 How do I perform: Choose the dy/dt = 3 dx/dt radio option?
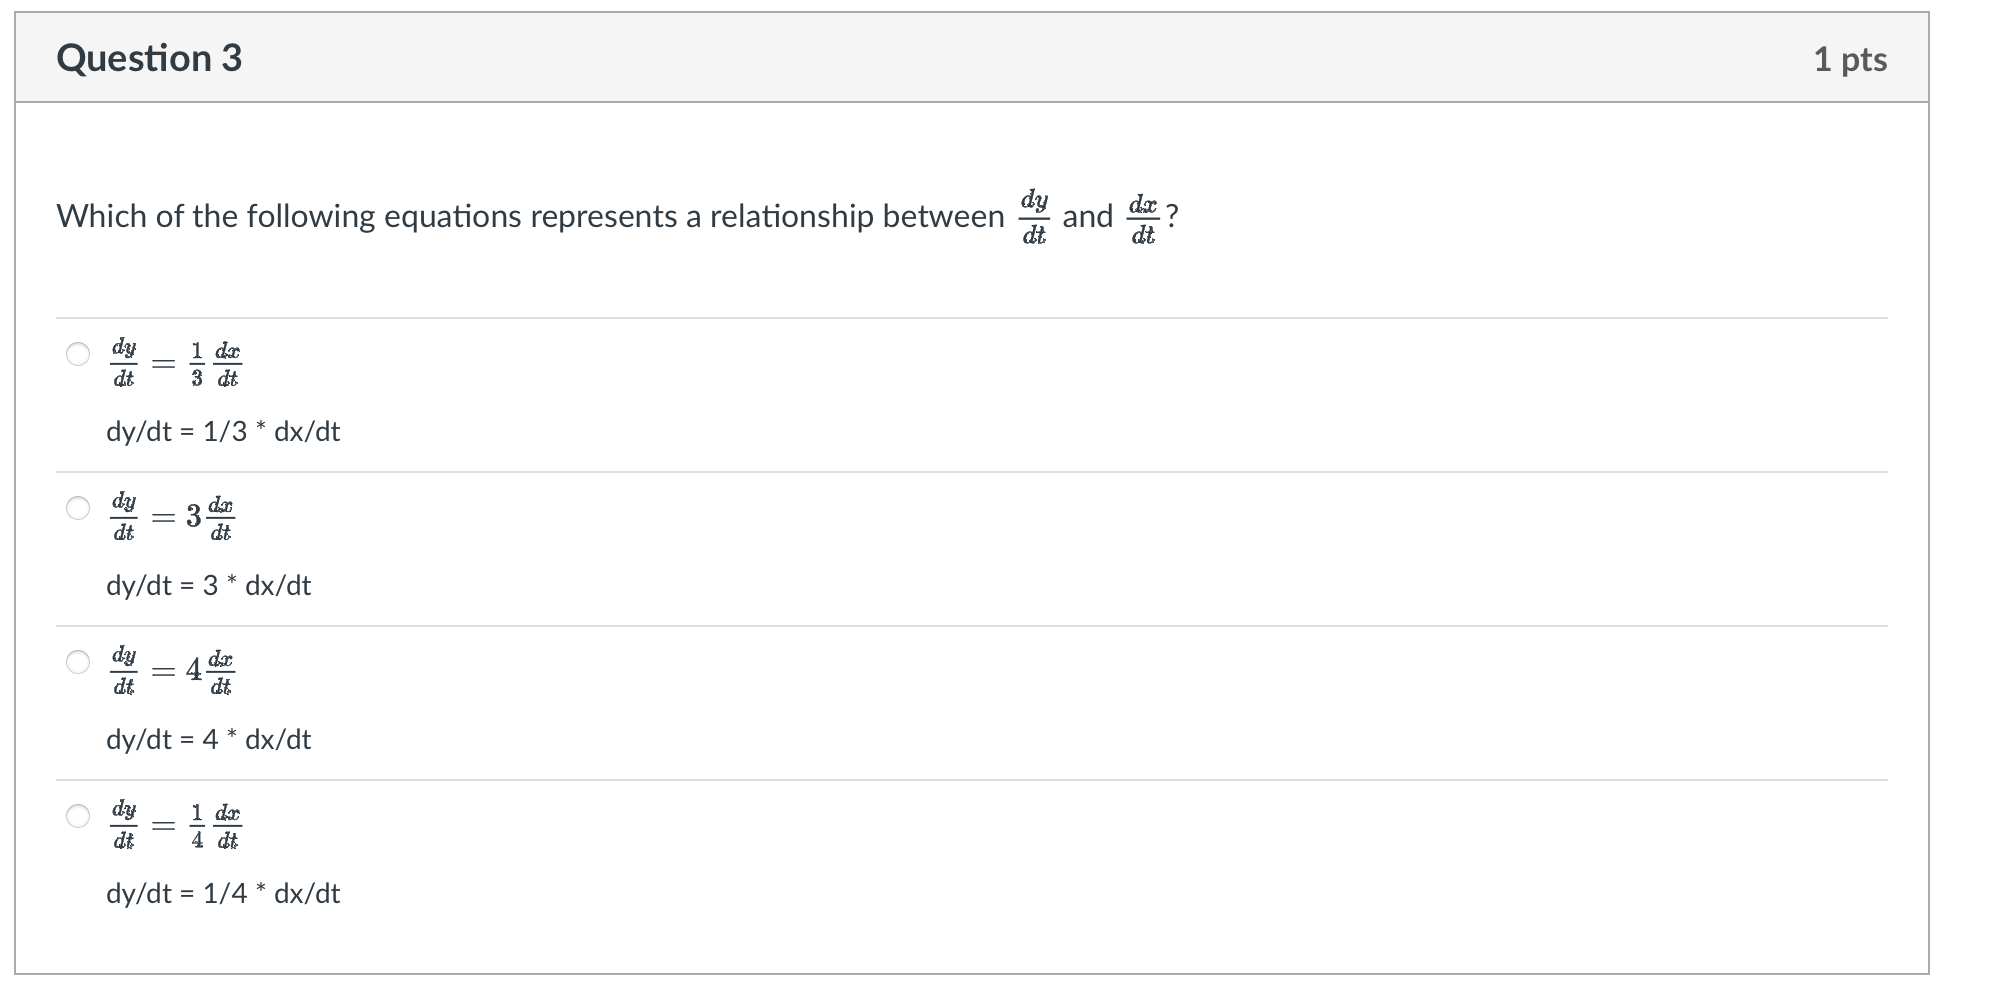(78, 508)
